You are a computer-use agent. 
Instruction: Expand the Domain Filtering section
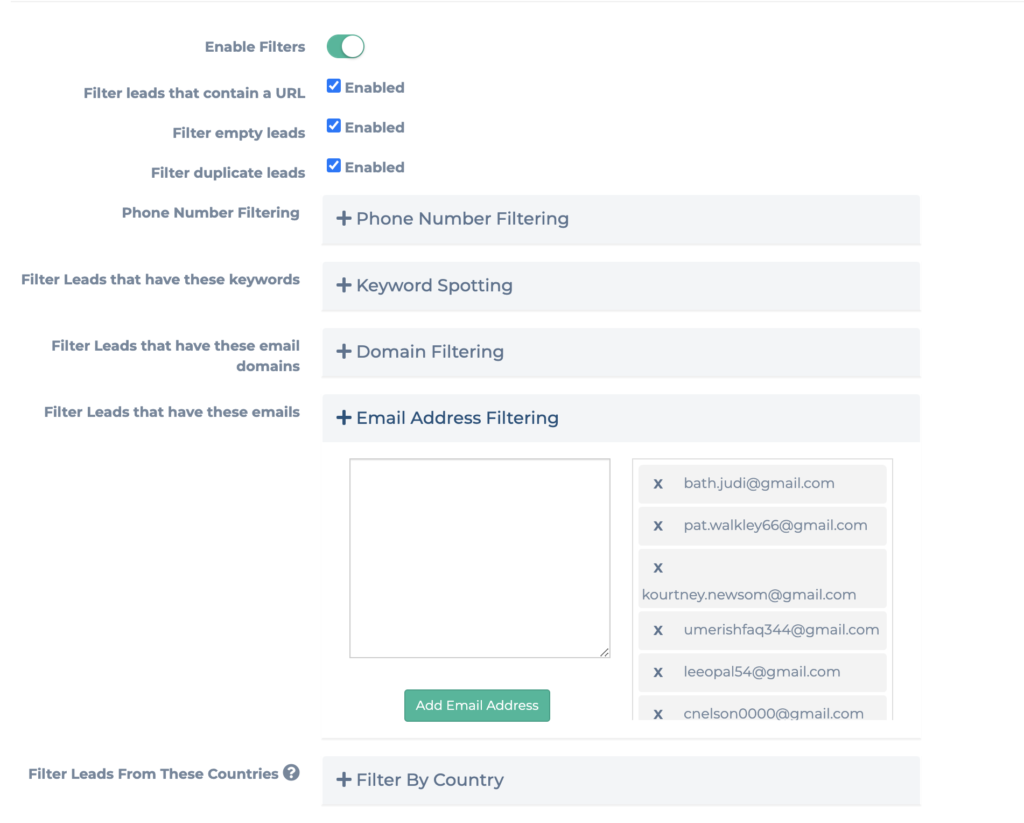[429, 352]
